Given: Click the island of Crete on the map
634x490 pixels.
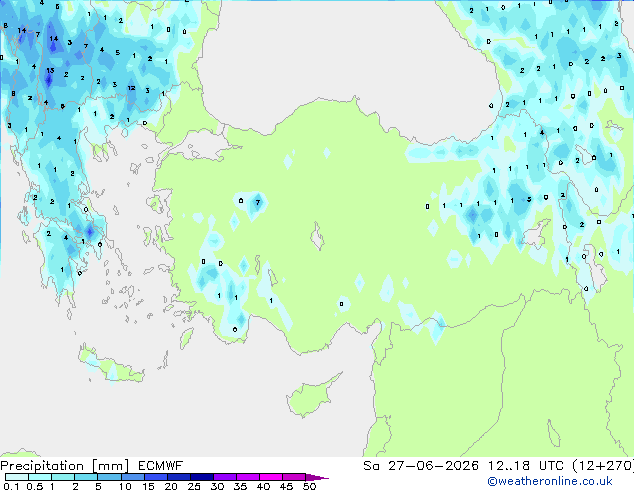Looking at the screenshot, I should click(110, 365).
